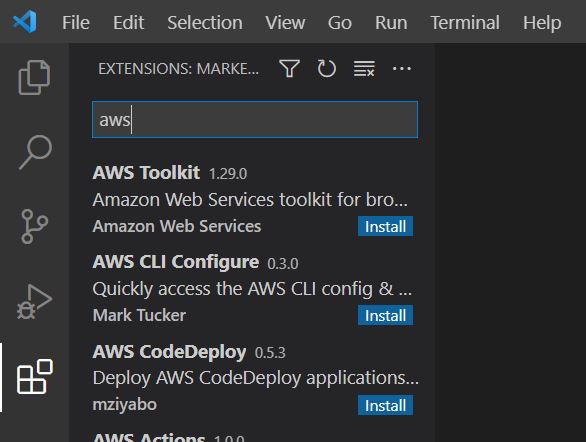Viewport: 586px width, 442px height.
Task: Install the AWS CodeDeploy extension
Action: point(385,405)
